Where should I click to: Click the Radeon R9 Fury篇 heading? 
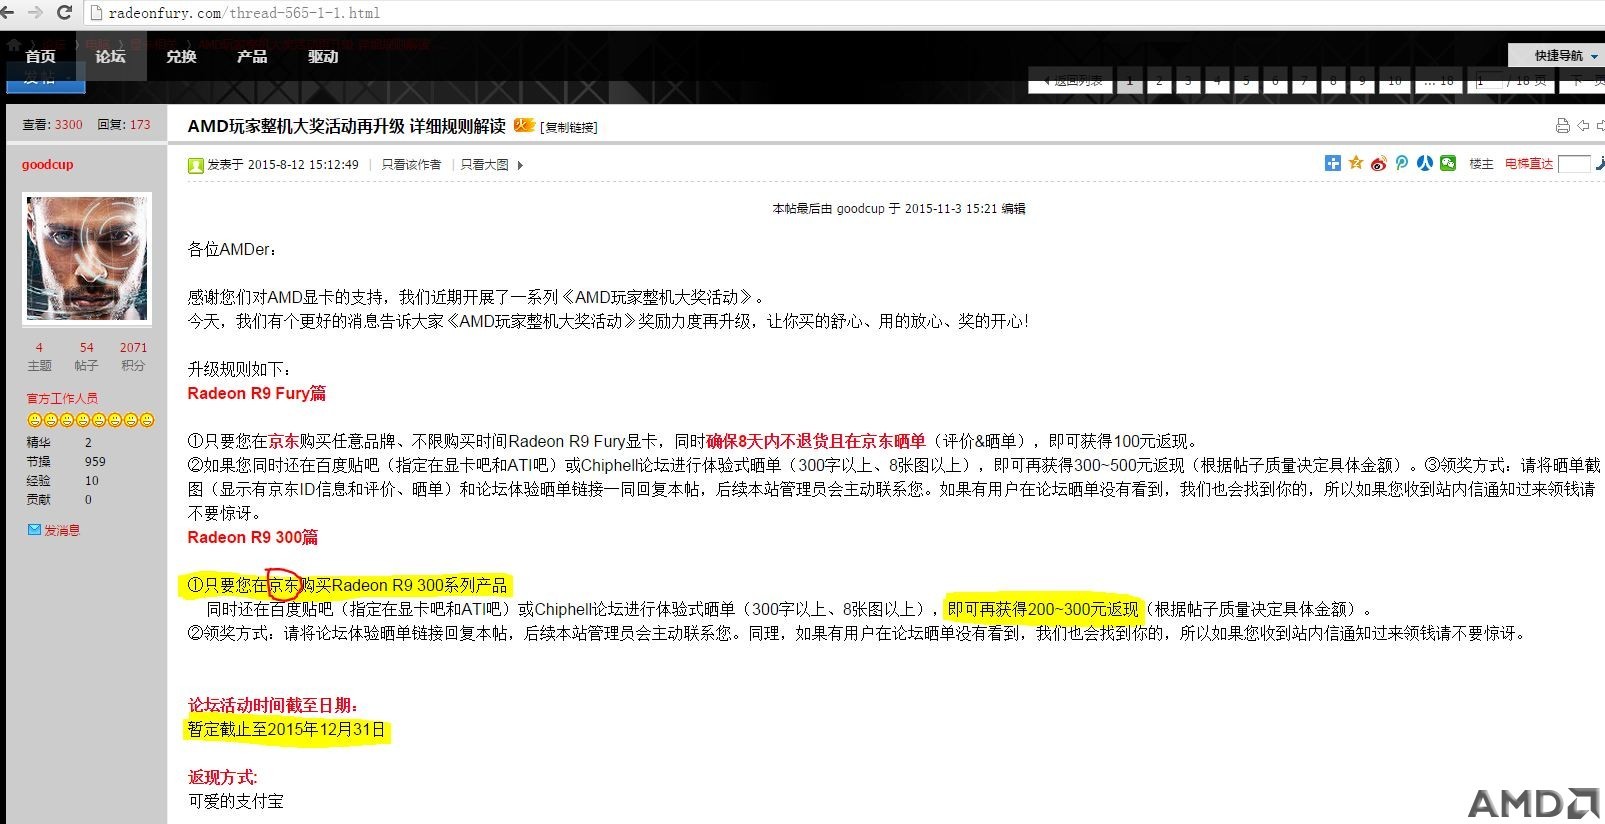click(257, 393)
